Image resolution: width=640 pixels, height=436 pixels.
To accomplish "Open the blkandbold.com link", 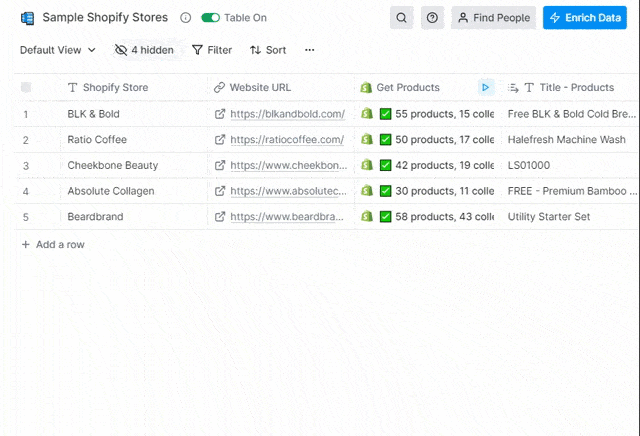I will (x=287, y=114).
